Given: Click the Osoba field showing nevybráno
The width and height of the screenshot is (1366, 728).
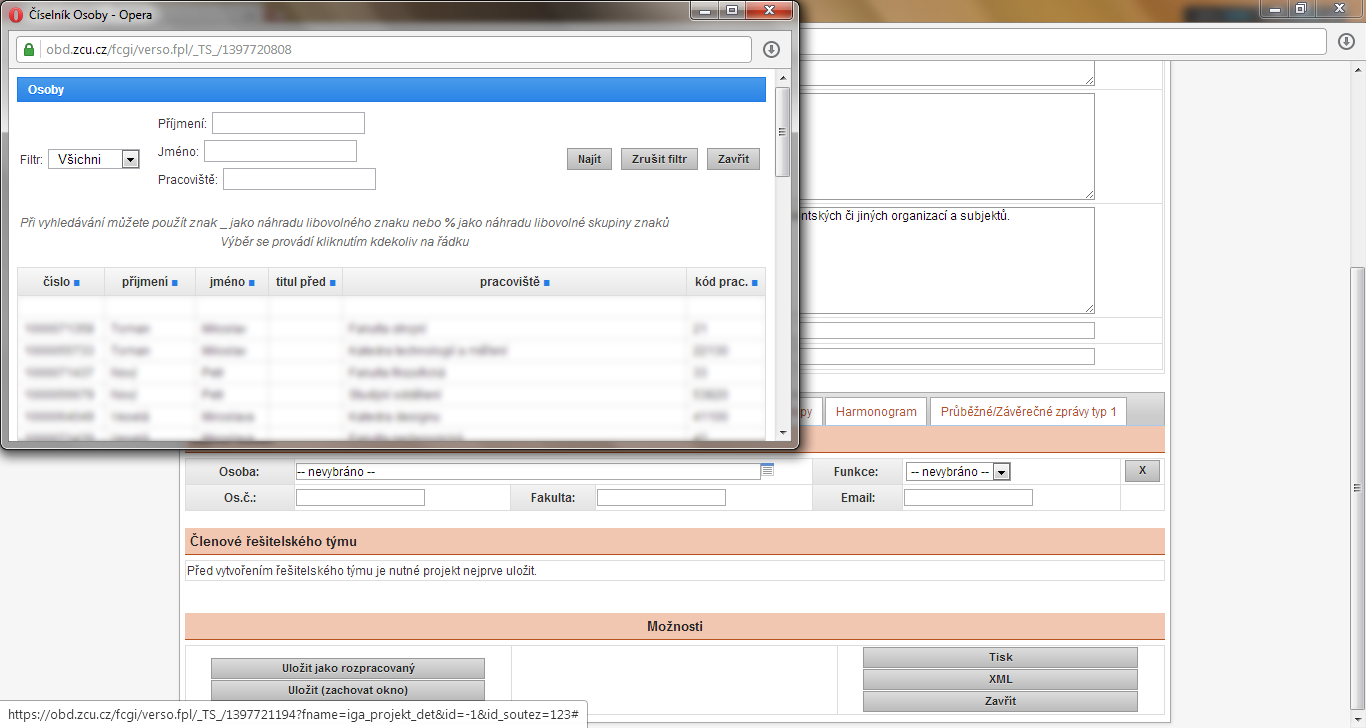Looking at the screenshot, I should click(528, 471).
